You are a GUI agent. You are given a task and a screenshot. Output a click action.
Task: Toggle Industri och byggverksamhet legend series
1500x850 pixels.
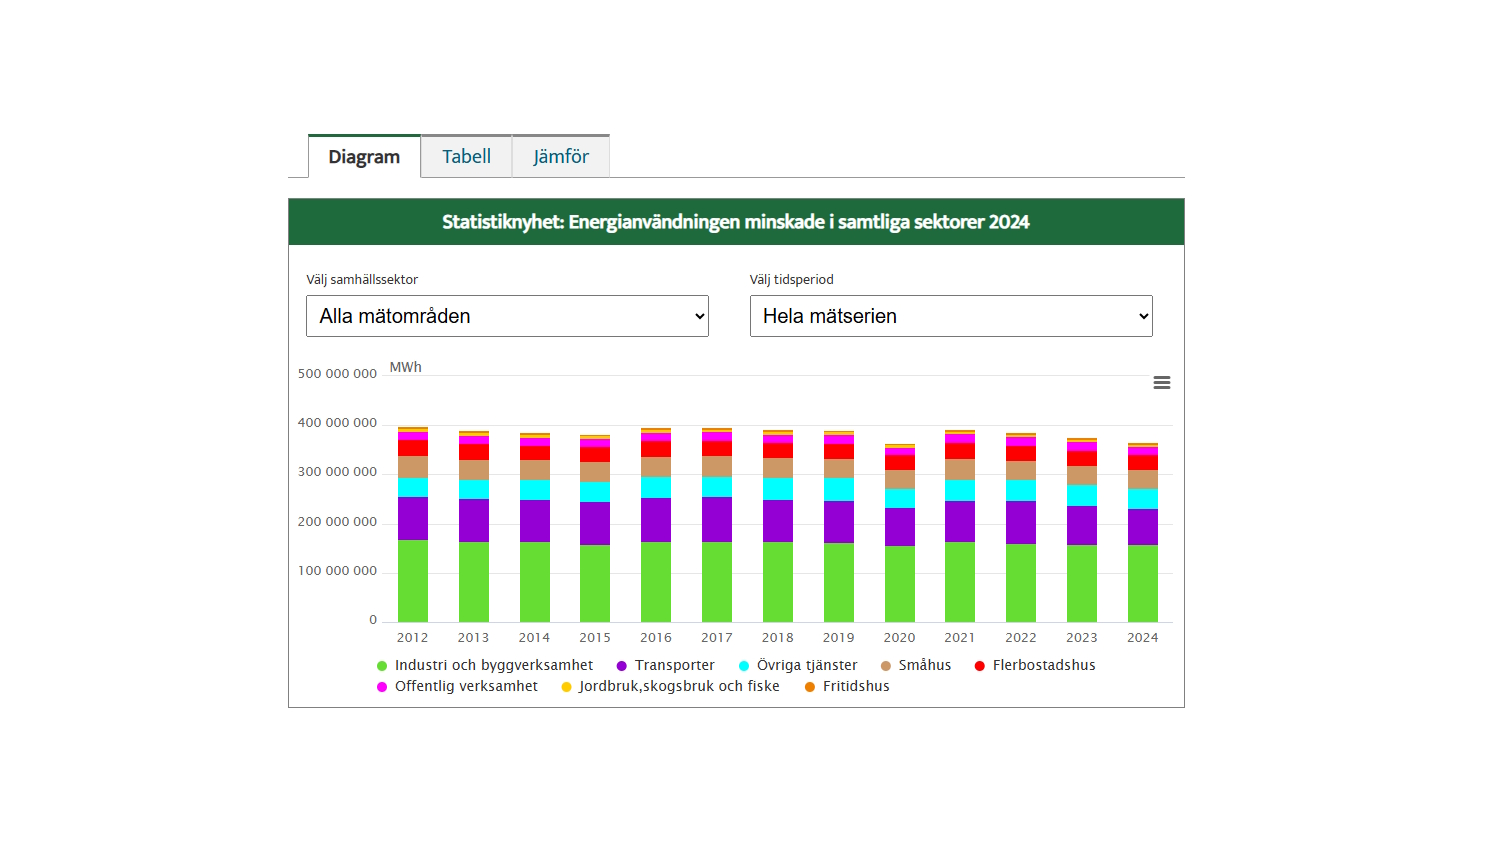(493, 665)
